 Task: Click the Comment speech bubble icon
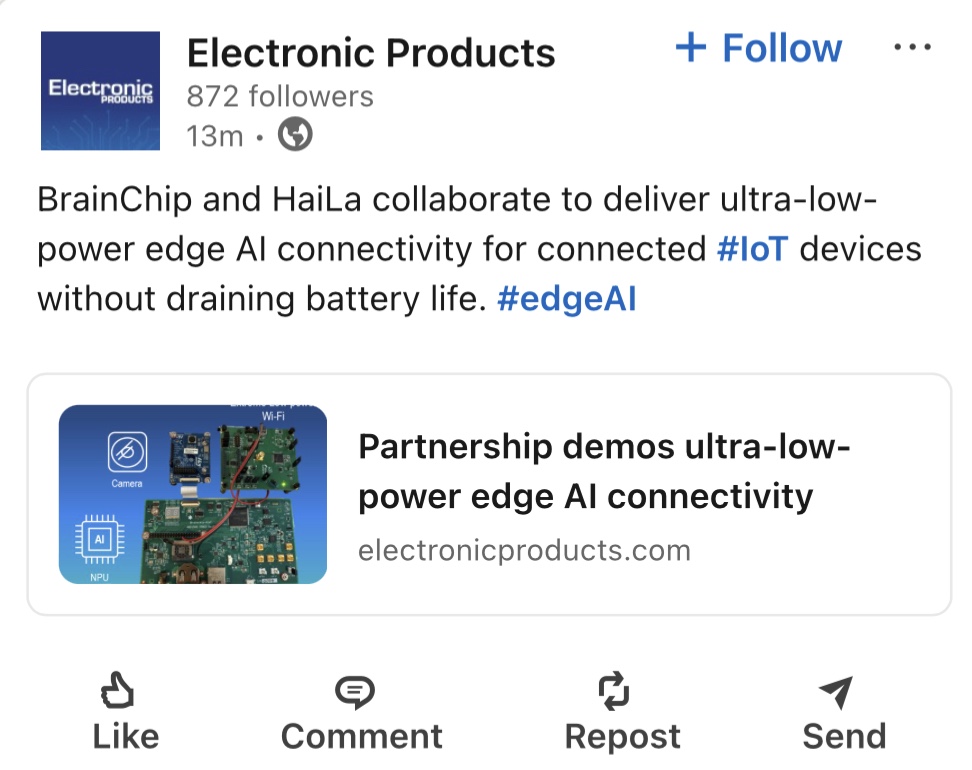click(x=353, y=690)
